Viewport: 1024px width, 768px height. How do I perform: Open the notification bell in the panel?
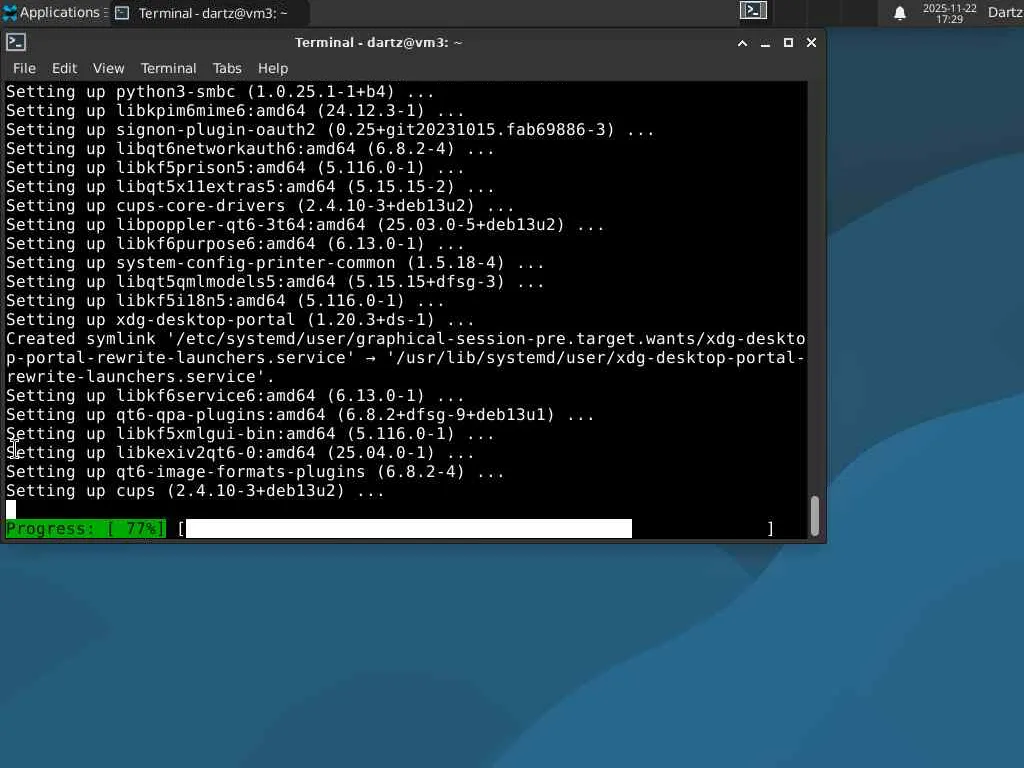[x=899, y=13]
